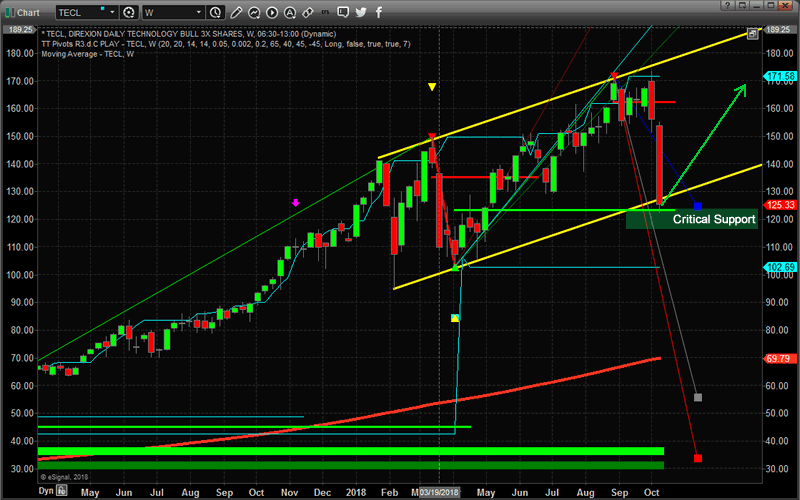
Task: Click the yellow down triangle marker
Action: pyautogui.click(x=432, y=87)
